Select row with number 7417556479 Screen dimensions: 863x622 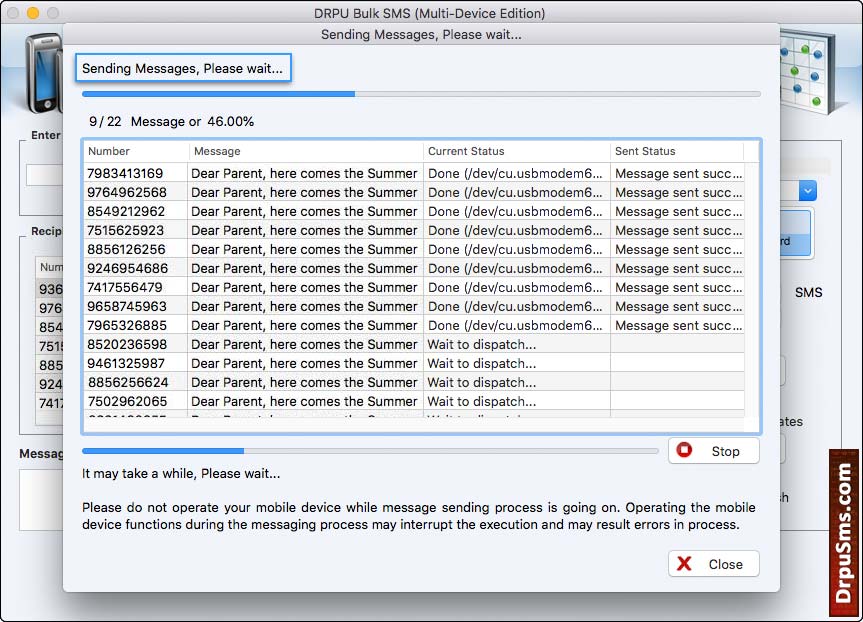tap(414, 287)
